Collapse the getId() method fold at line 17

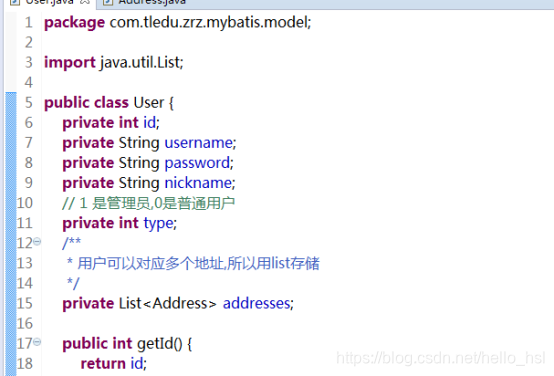(37, 342)
